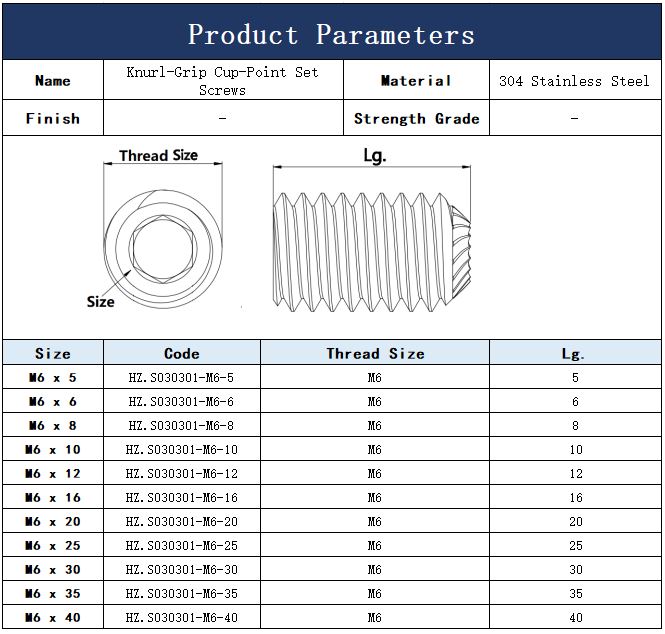665x634 pixels.
Task: Select the 304 Stainless Steel material cell
Action: (x=574, y=81)
